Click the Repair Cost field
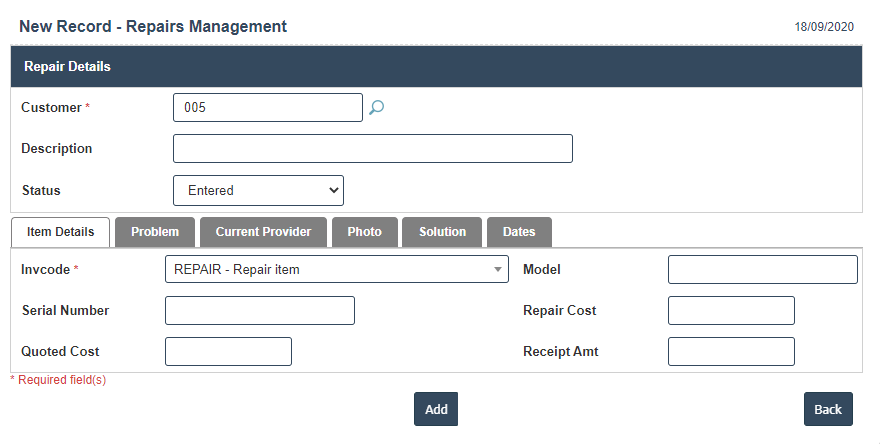The image size is (880, 444). 730,311
